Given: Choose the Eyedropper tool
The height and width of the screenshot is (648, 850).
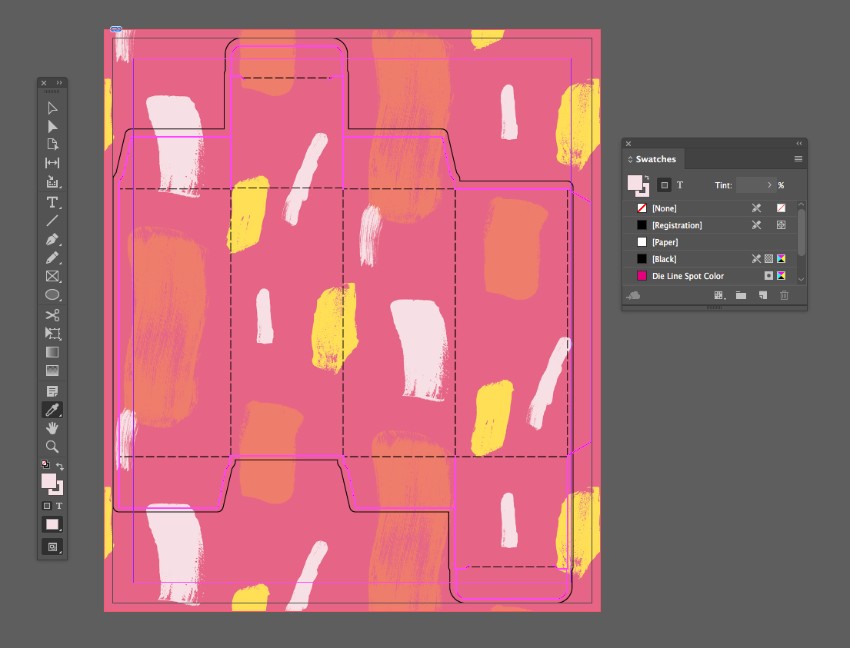Looking at the screenshot, I should pyautogui.click(x=52, y=409).
